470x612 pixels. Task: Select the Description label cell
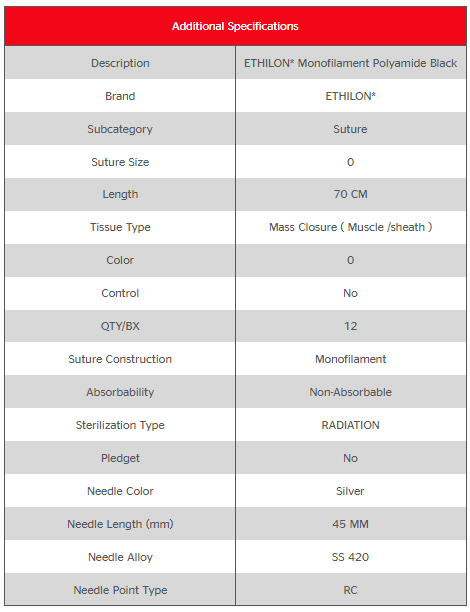click(120, 63)
